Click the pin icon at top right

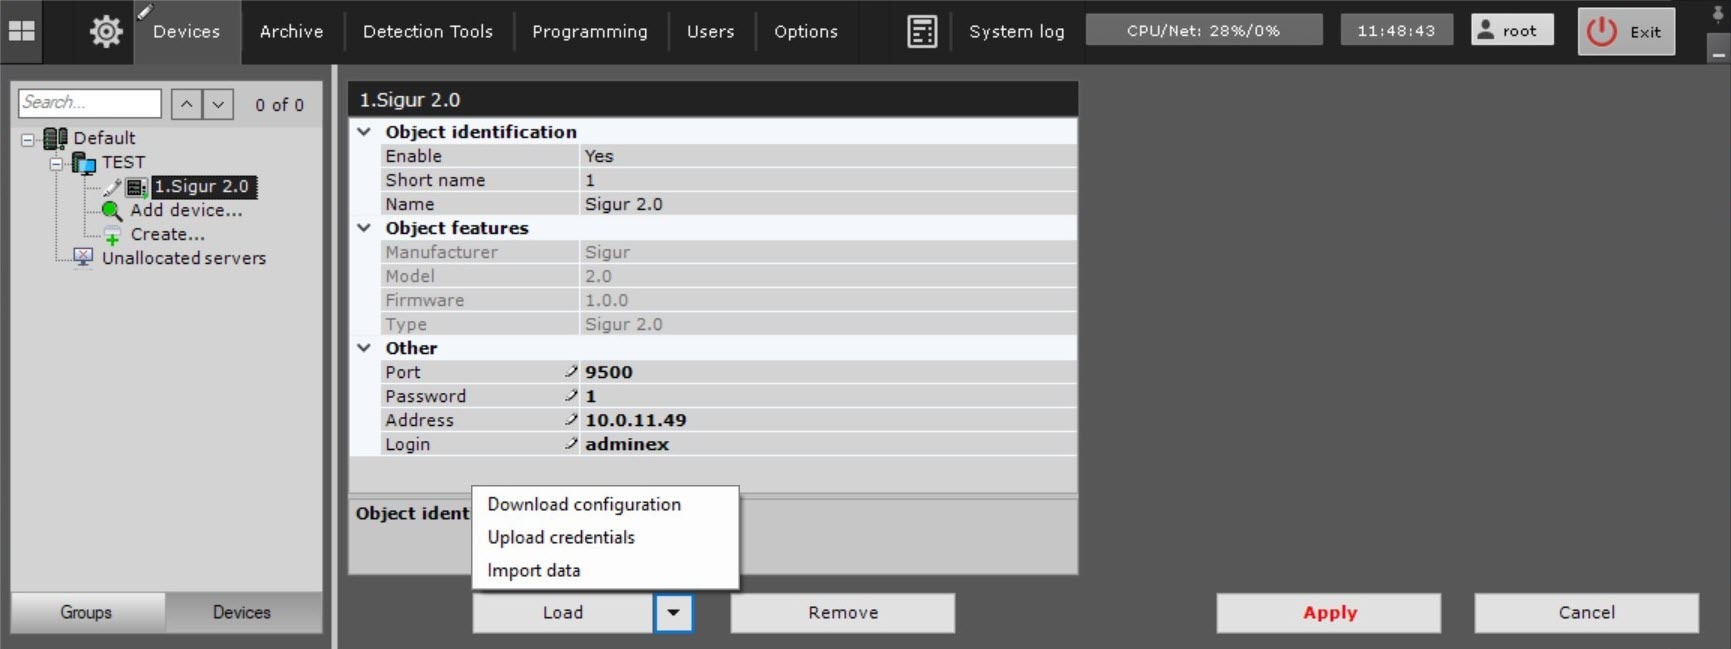pyautogui.click(x=1718, y=14)
